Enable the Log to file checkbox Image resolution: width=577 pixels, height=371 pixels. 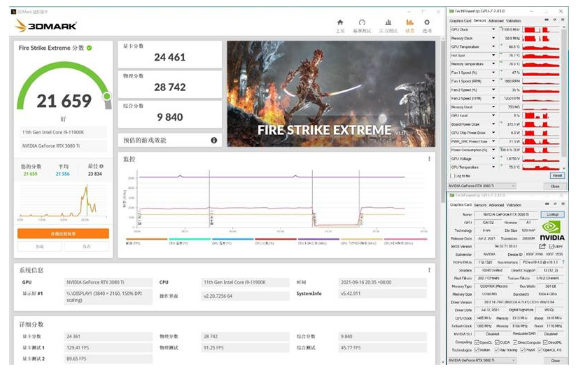tap(453, 176)
